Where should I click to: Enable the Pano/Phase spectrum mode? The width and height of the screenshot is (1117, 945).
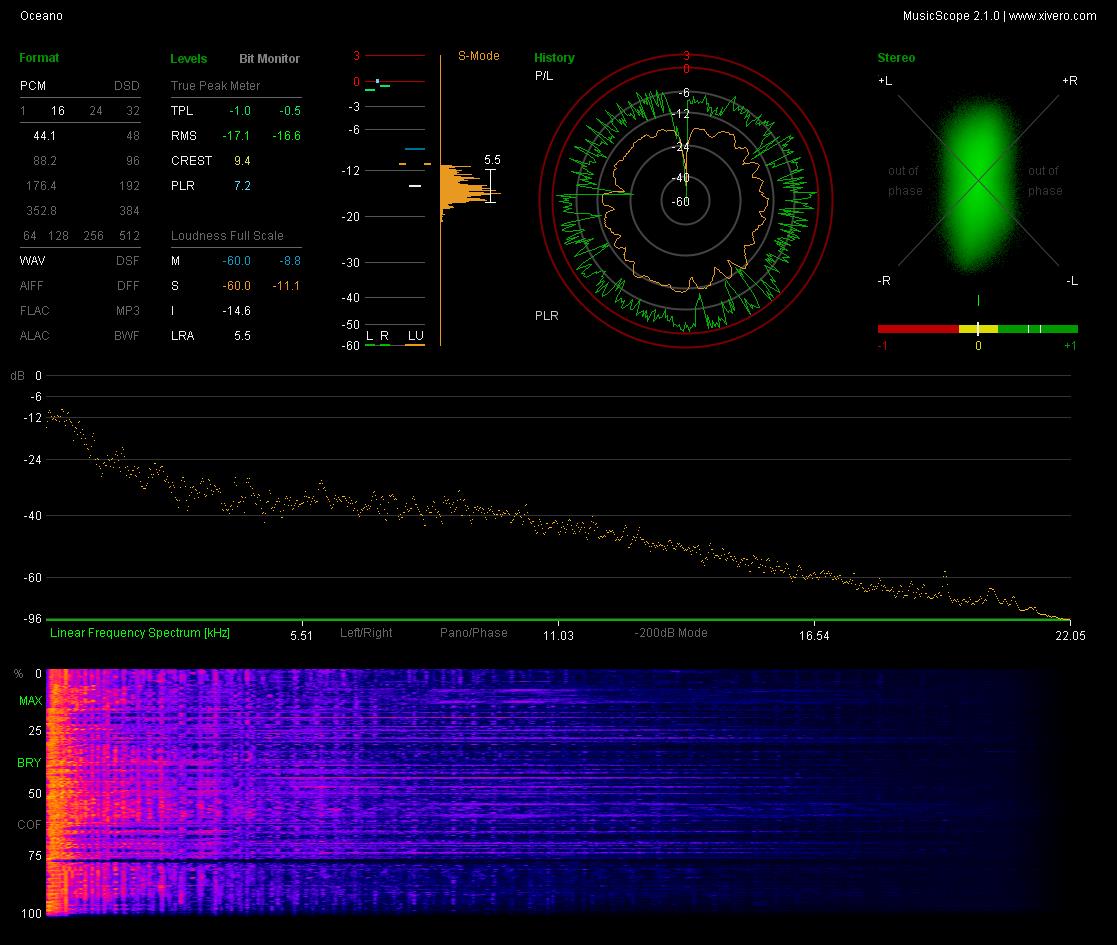(474, 632)
